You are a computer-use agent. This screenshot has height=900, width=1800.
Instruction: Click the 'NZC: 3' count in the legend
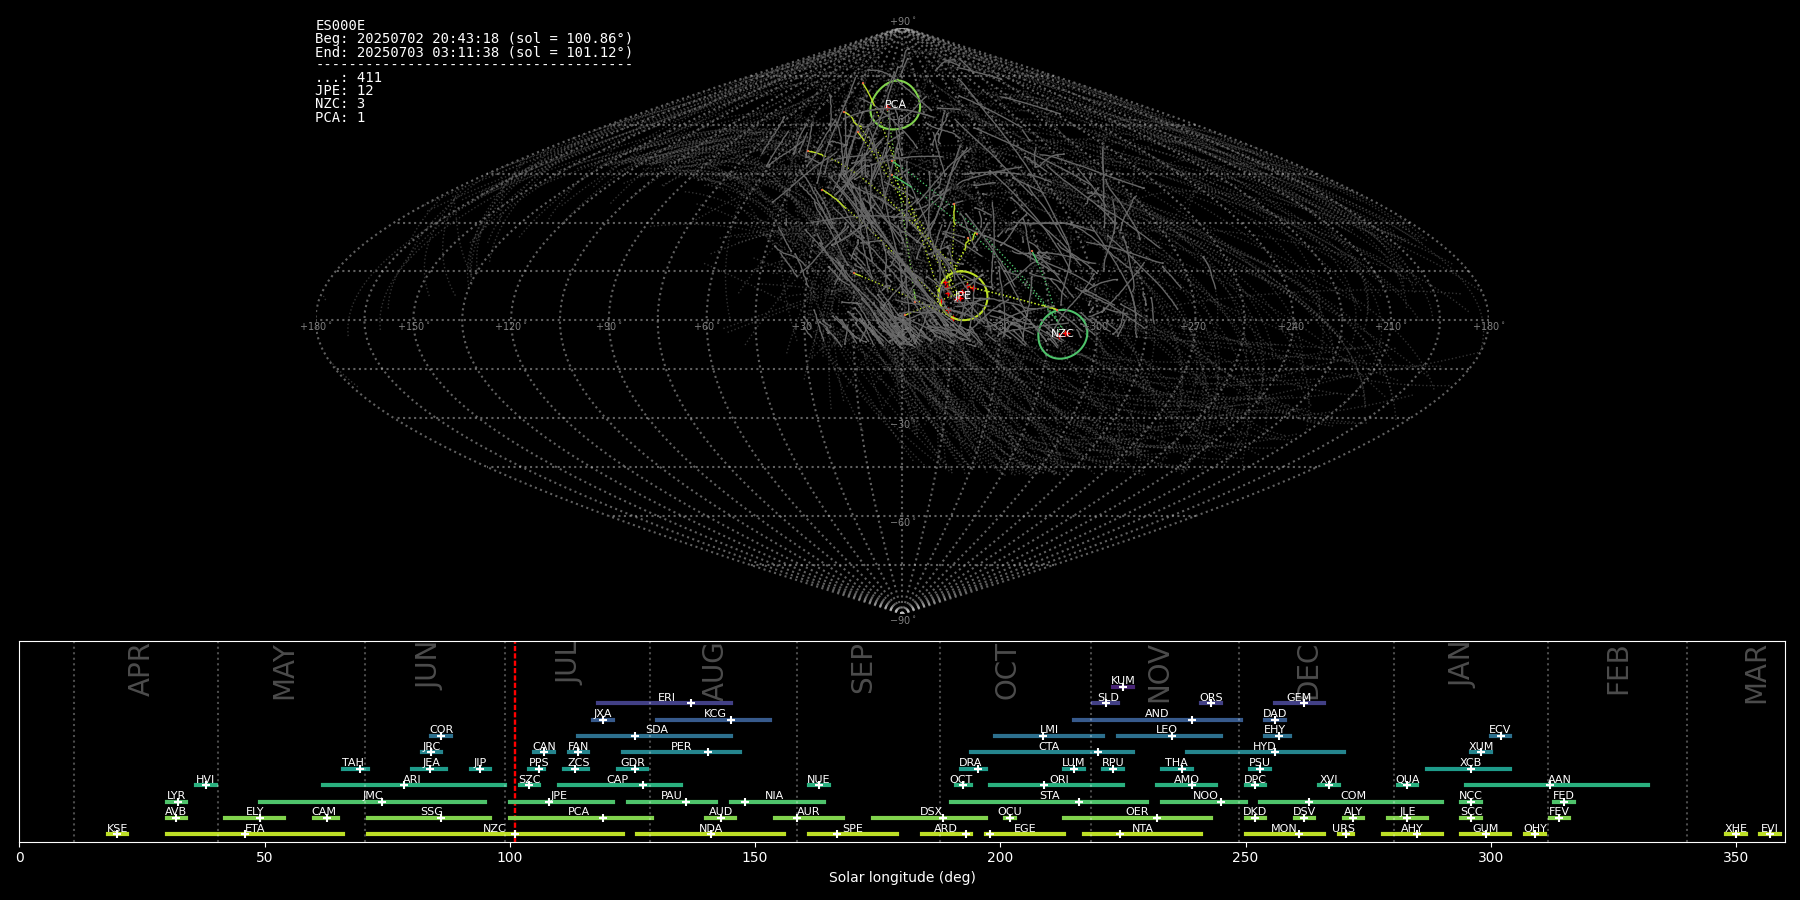point(340,104)
